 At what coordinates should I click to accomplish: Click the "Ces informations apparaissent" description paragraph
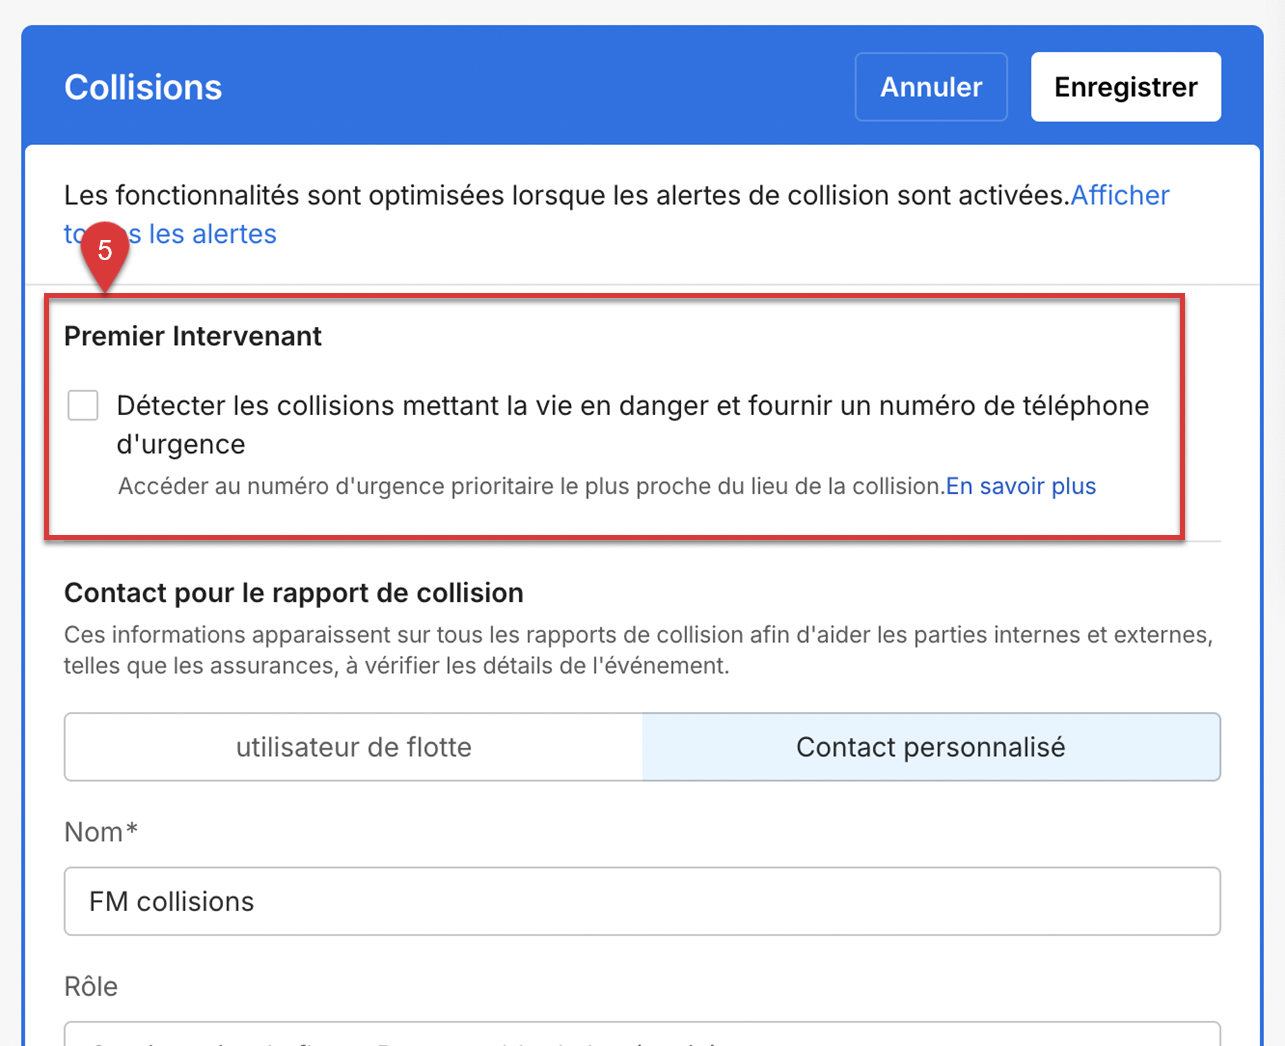(x=638, y=650)
